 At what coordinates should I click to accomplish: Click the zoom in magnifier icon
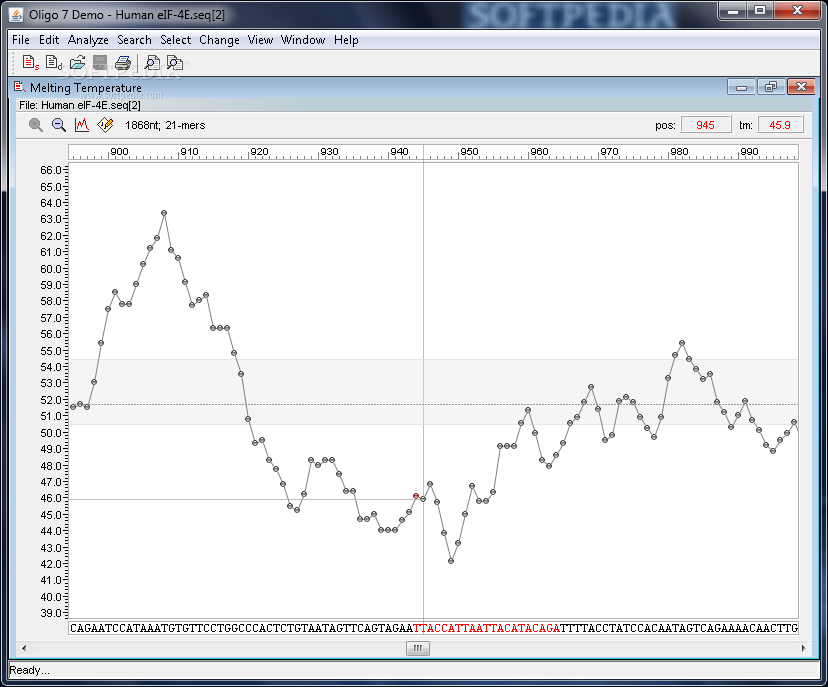(36, 125)
